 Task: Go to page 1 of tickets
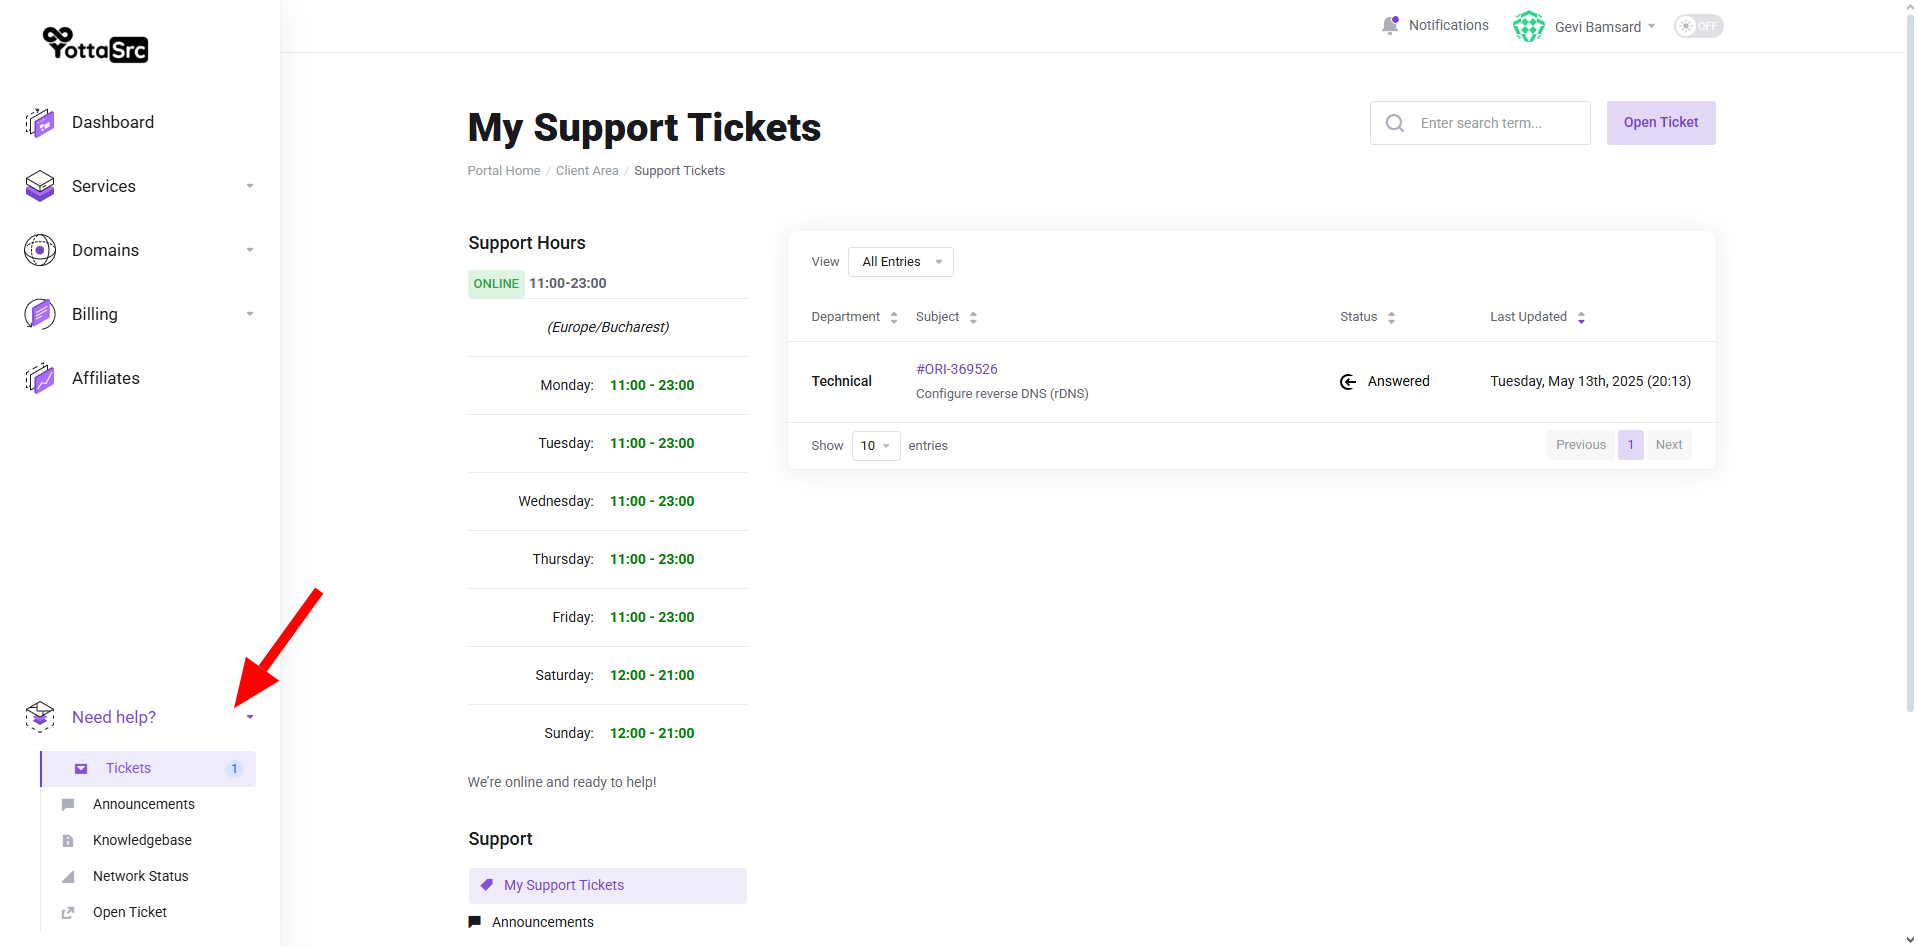pyautogui.click(x=1631, y=445)
